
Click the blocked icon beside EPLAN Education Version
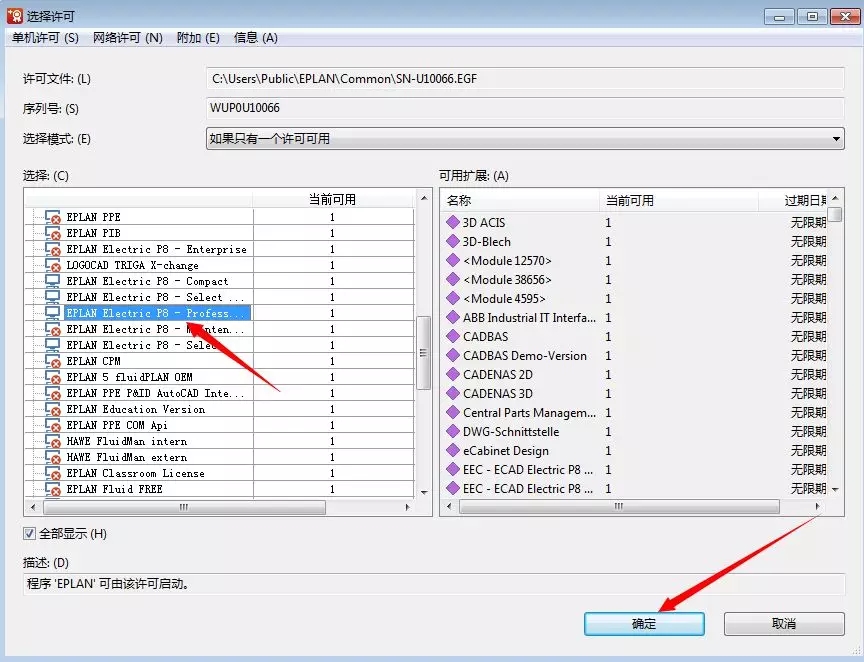(x=56, y=409)
